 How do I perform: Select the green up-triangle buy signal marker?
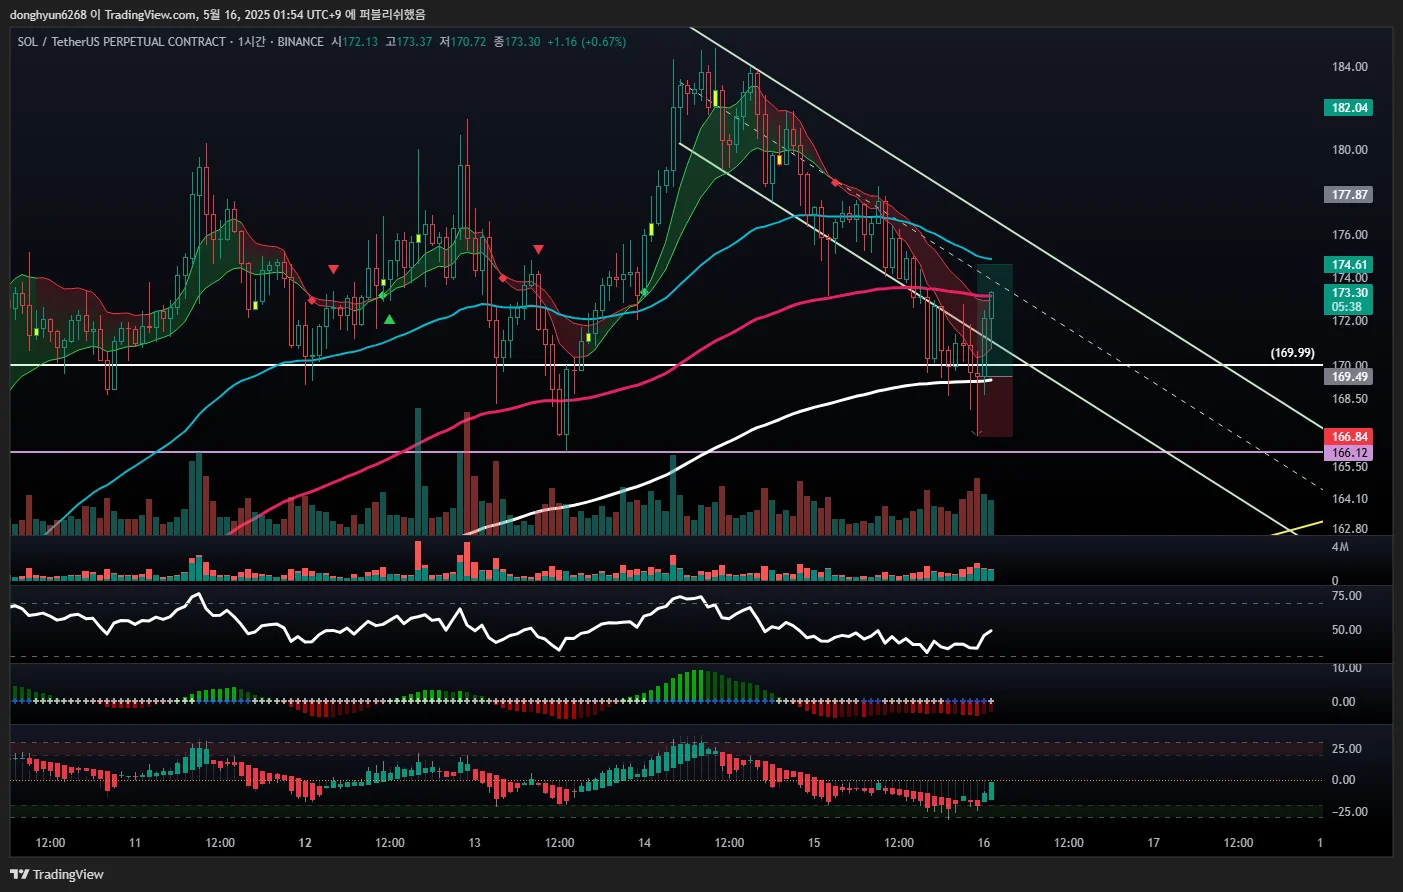click(389, 319)
